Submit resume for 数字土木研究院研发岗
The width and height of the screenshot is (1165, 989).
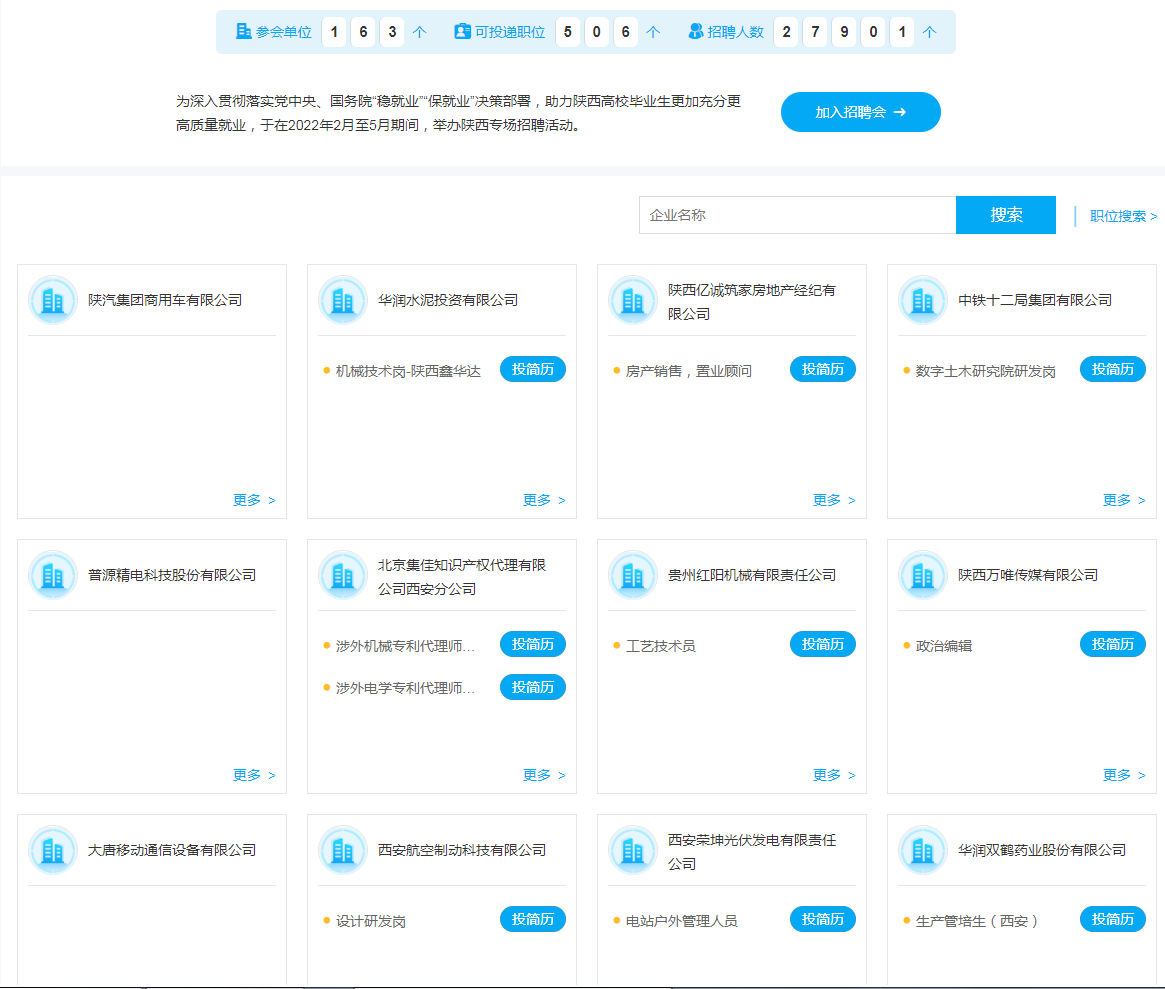(1112, 369)
